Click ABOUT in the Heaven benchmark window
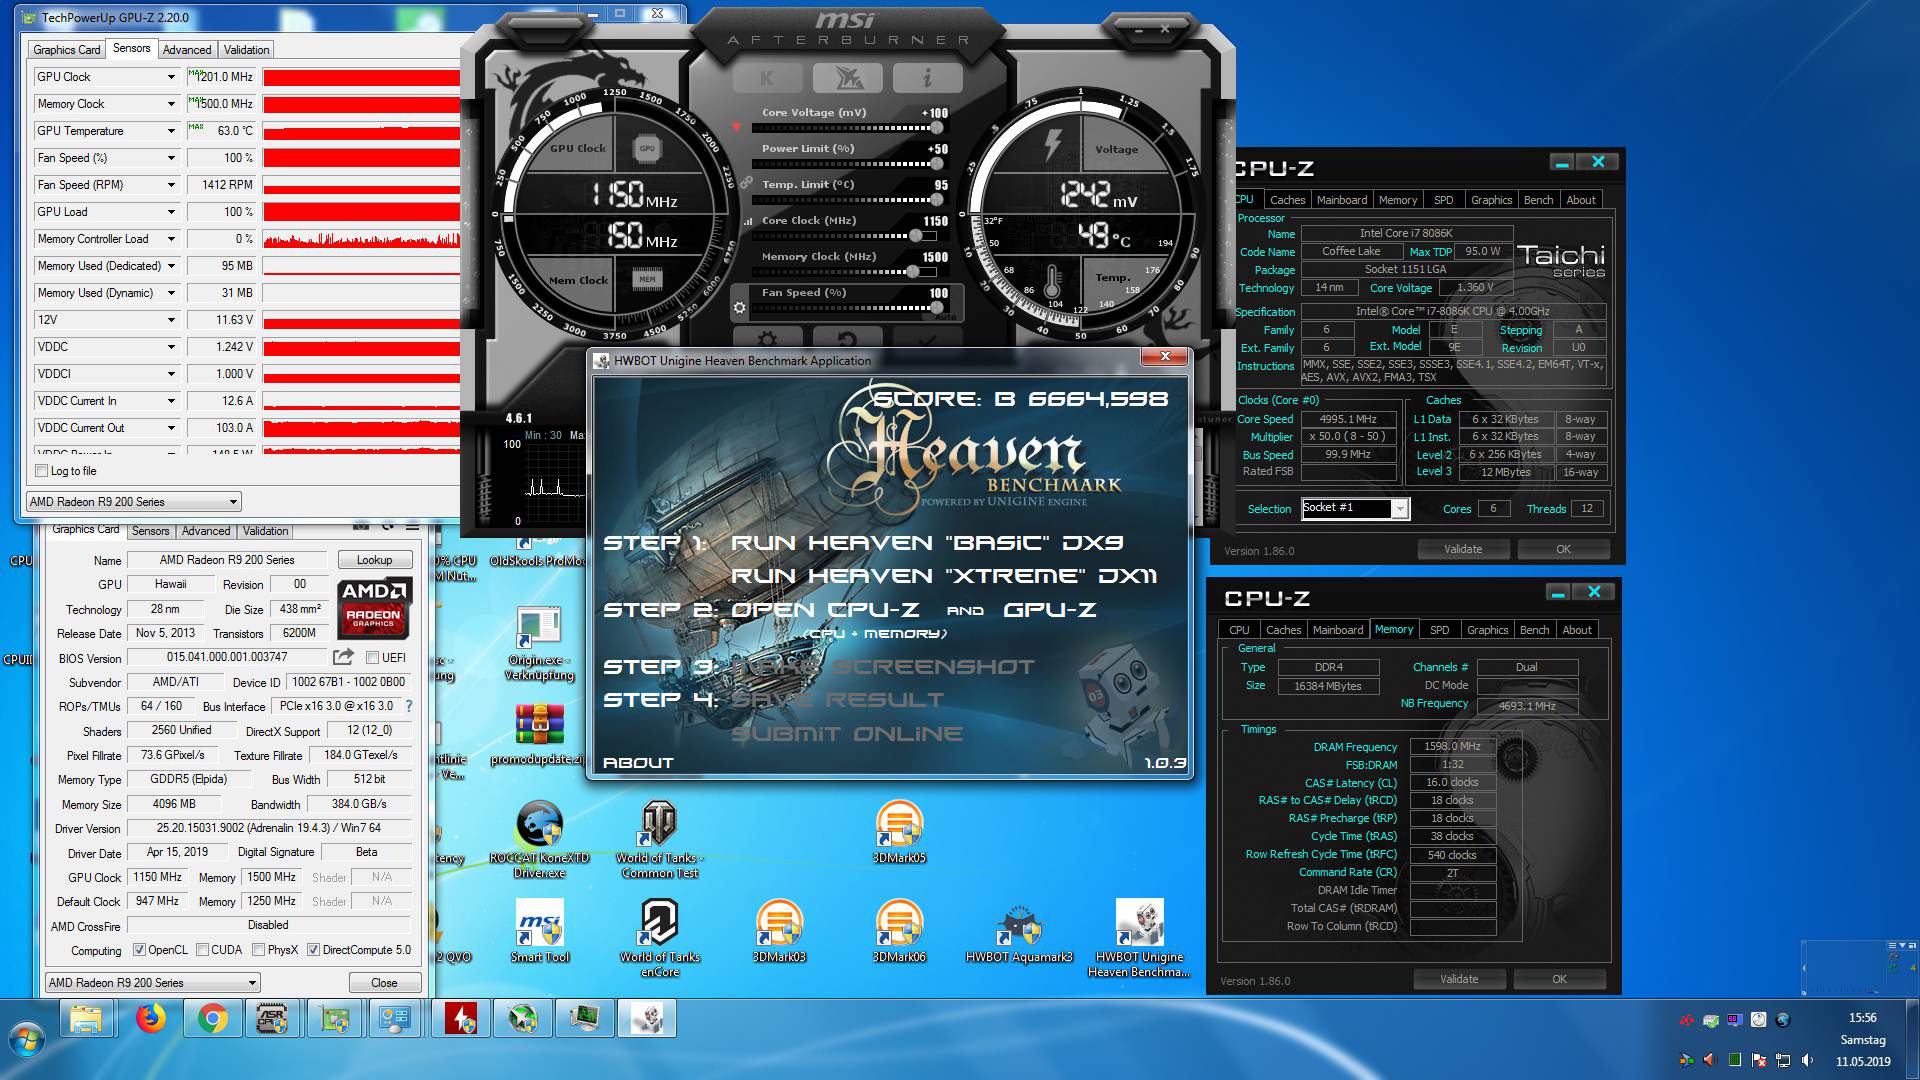 coord(638,763)
